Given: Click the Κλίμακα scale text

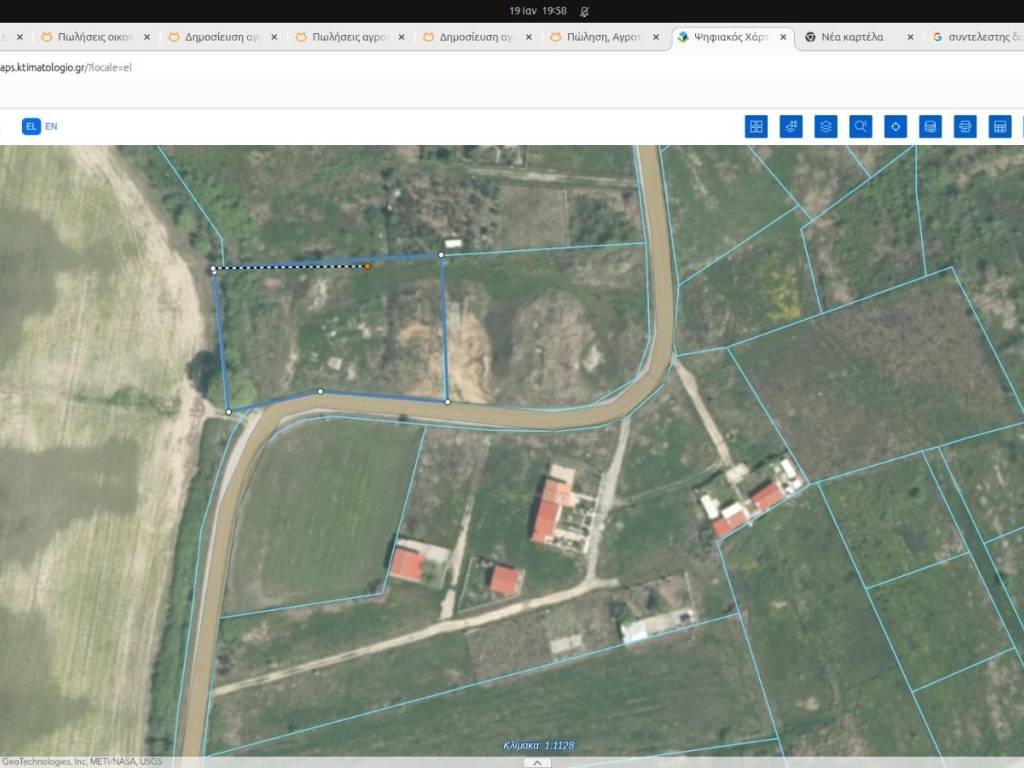Looking at the screenshot, I should (x=538, y=745).
